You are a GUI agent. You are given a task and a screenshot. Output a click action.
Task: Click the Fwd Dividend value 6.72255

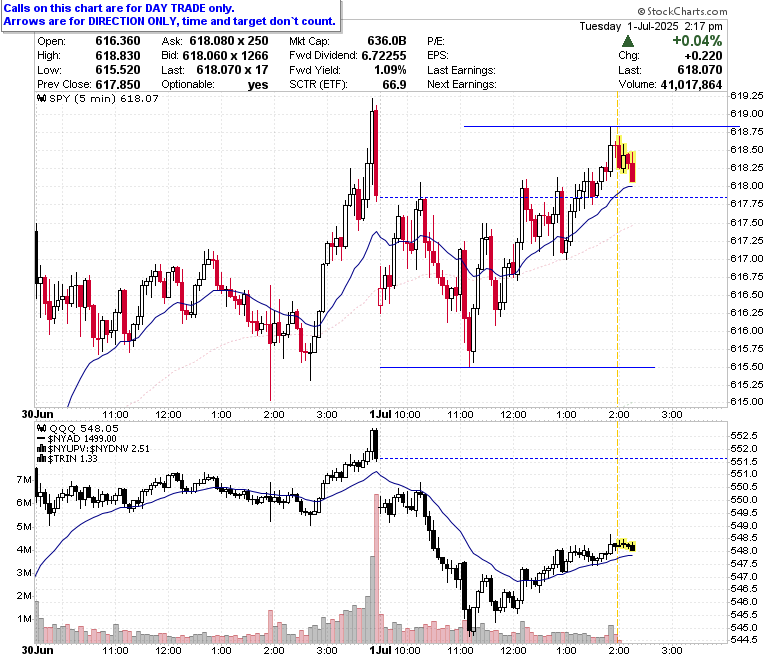point(384,55)
